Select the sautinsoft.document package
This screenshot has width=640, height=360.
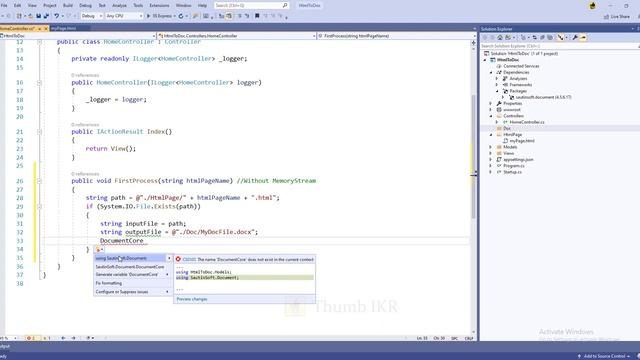tap(543, 98)
